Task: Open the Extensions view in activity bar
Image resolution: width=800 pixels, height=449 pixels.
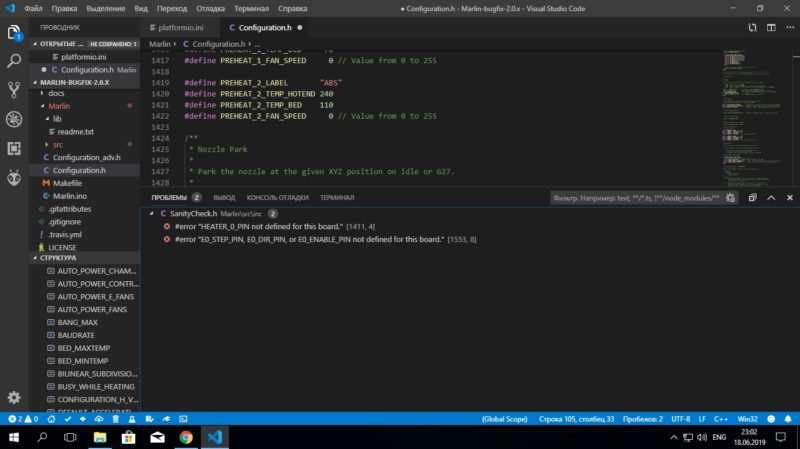Action: pyautogui.click(x=14, y=148)
